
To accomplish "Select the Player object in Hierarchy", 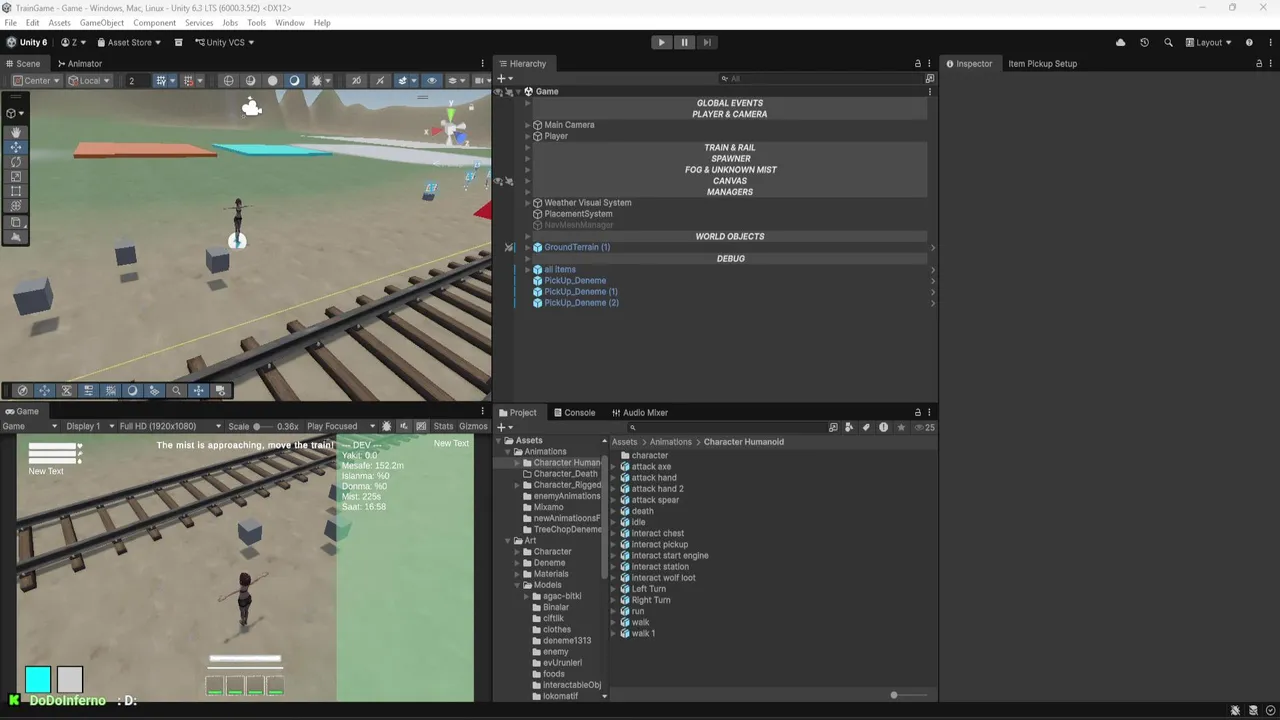I will [x=555, y=136].
